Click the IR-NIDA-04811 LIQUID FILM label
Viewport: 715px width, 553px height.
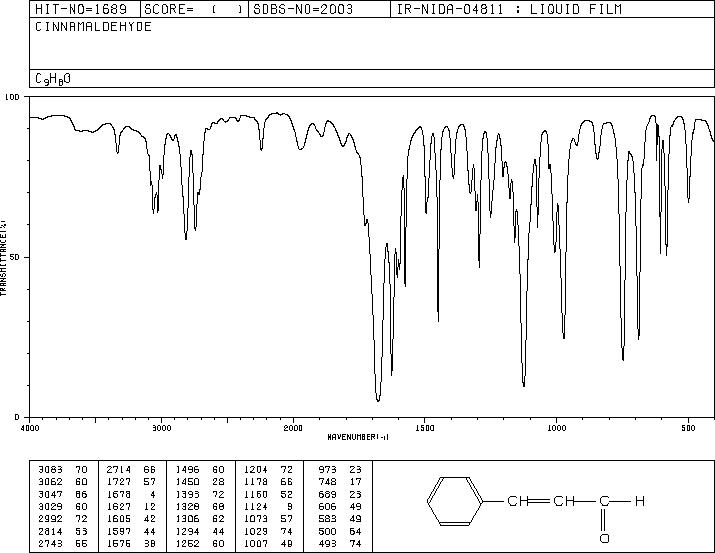pos(509,9)
